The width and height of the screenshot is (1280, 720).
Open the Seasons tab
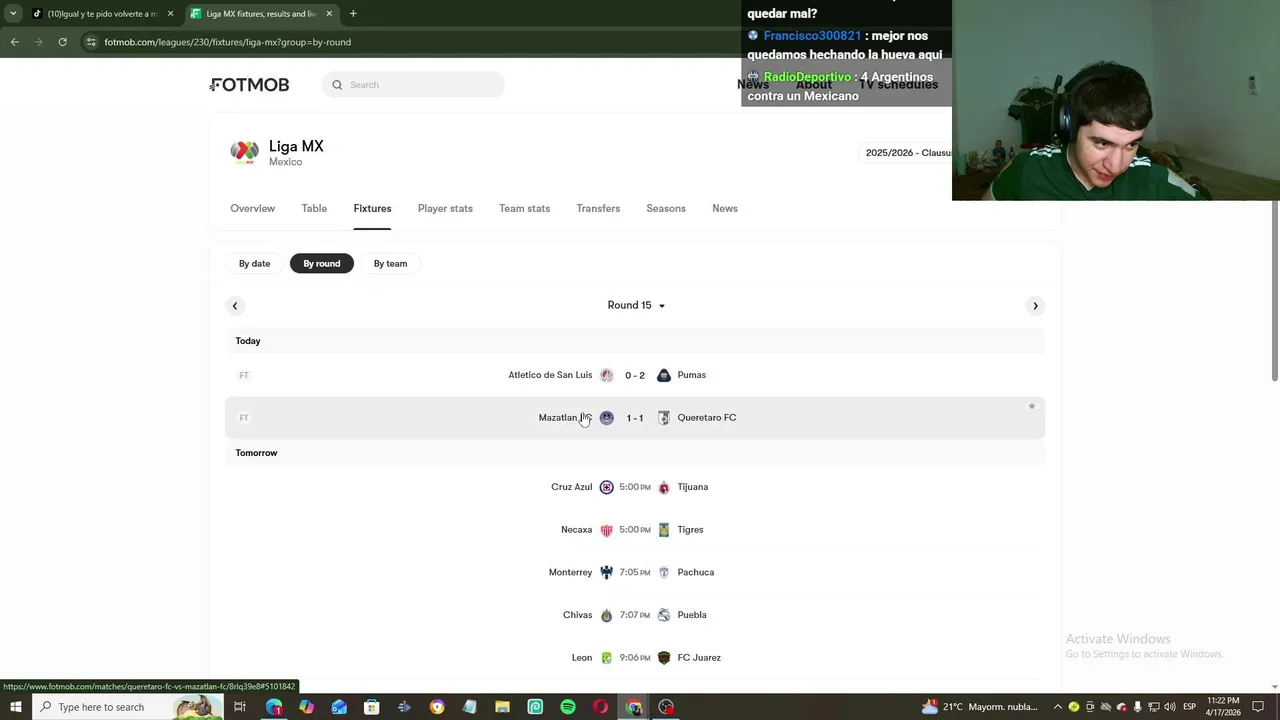pyautogui.click(x=666, y=208)
